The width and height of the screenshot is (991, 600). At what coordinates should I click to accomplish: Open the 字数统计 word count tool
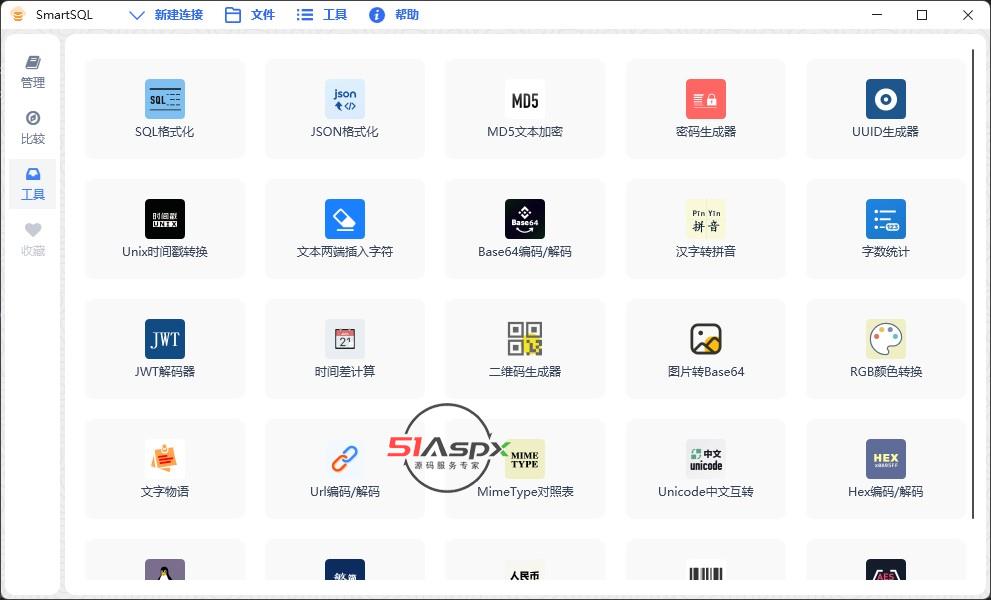(885, 229)
